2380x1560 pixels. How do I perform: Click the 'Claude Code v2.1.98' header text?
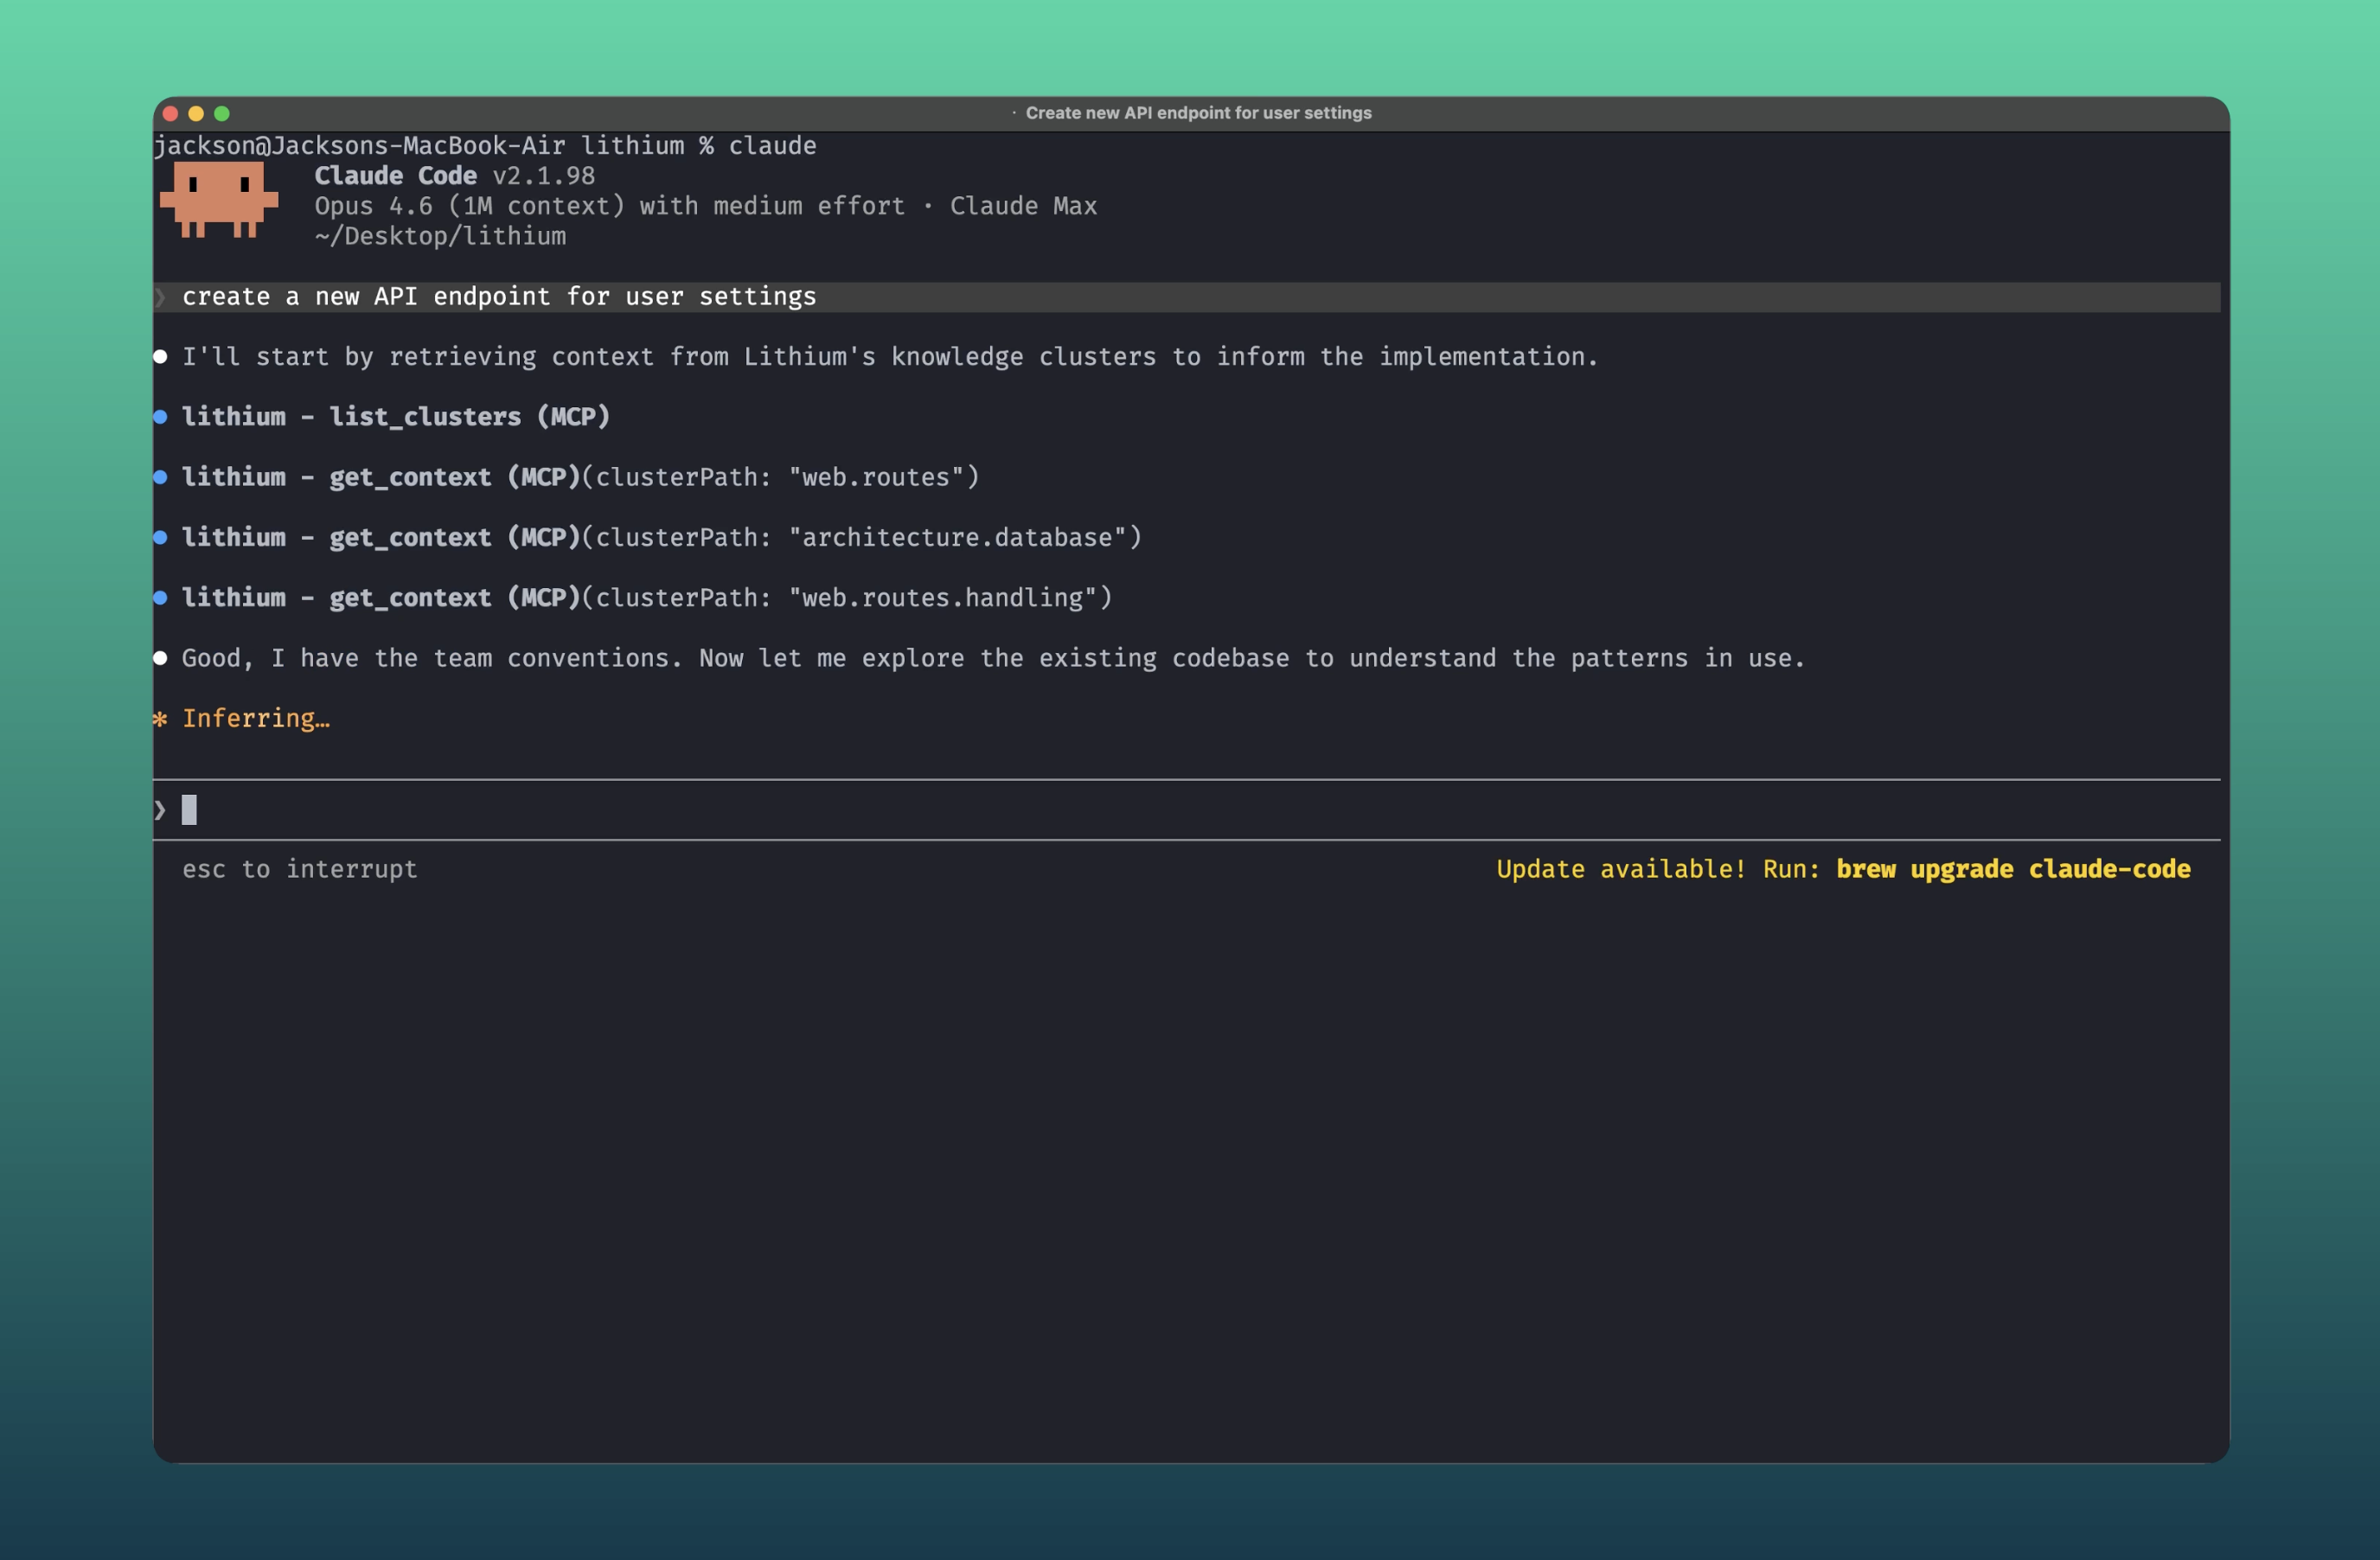(455, 176)
